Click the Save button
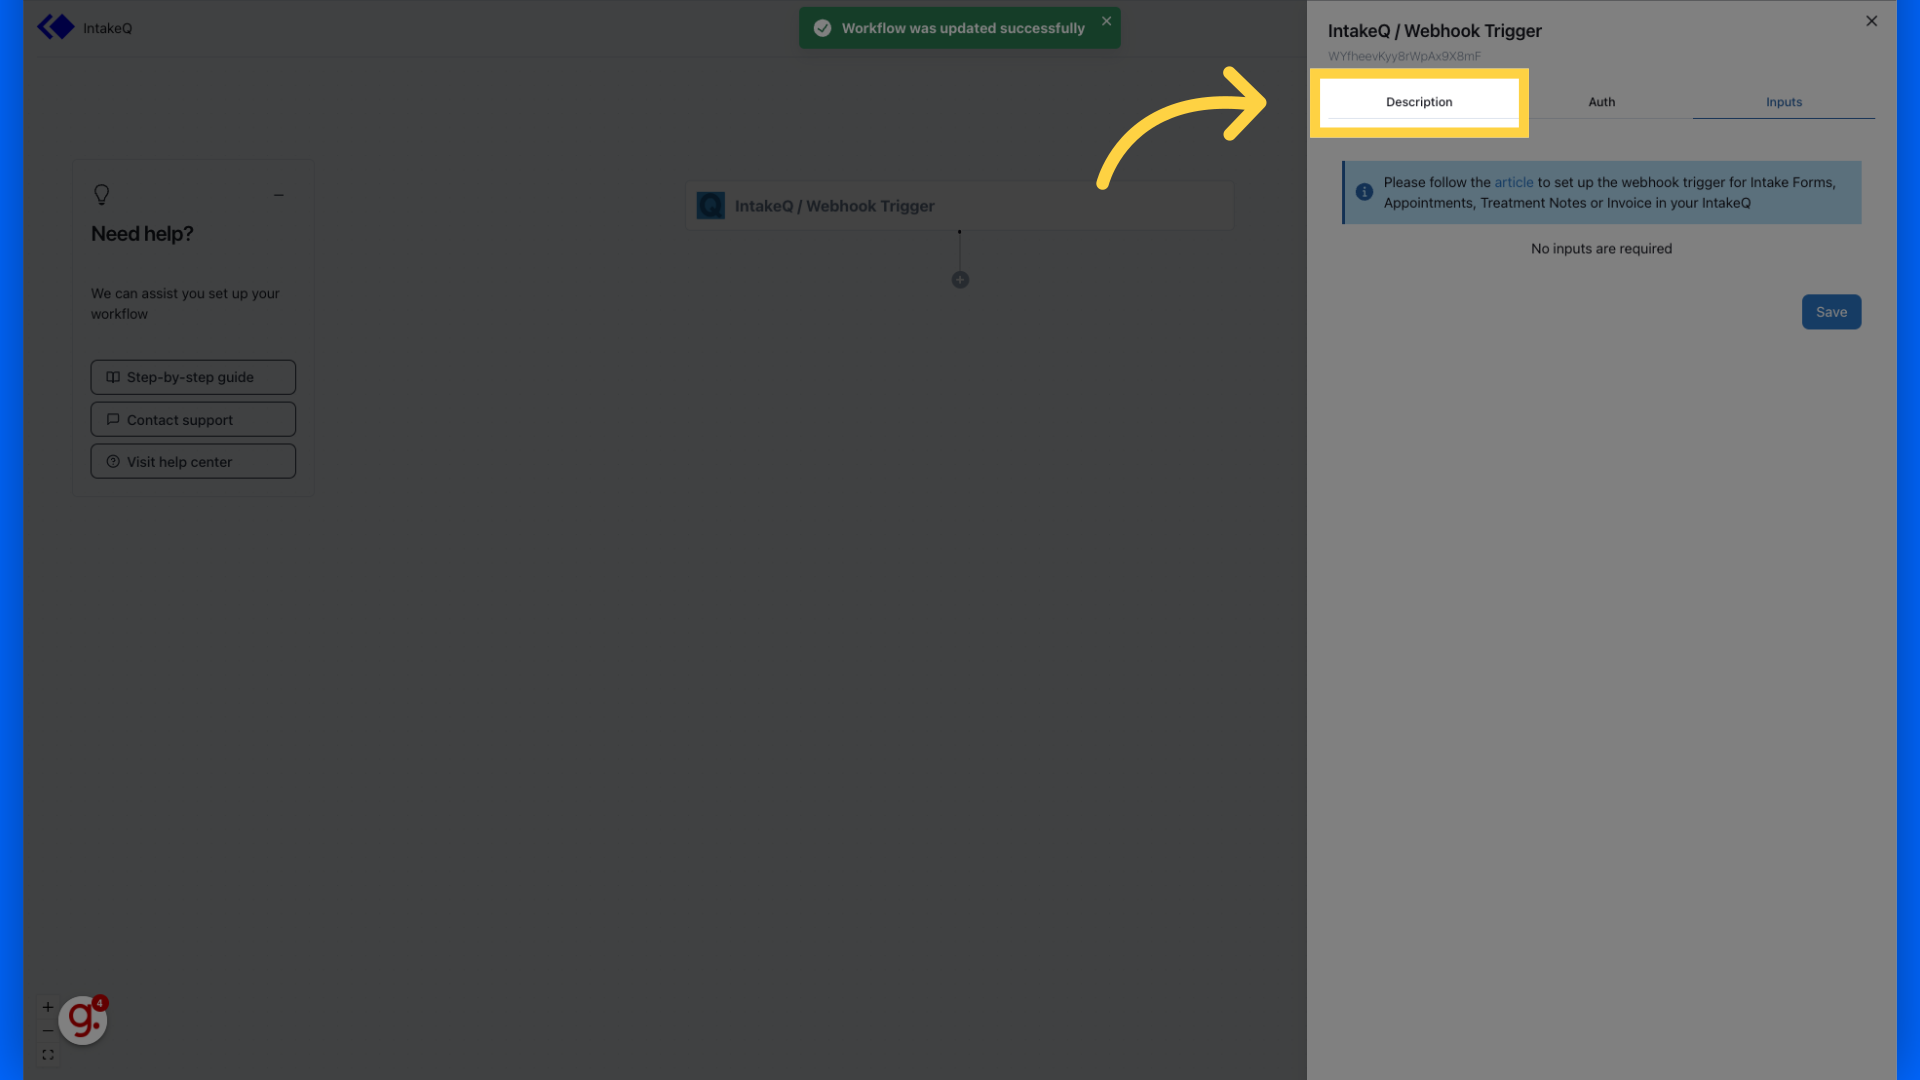1920x1080 pixels. coord(1831,312)
